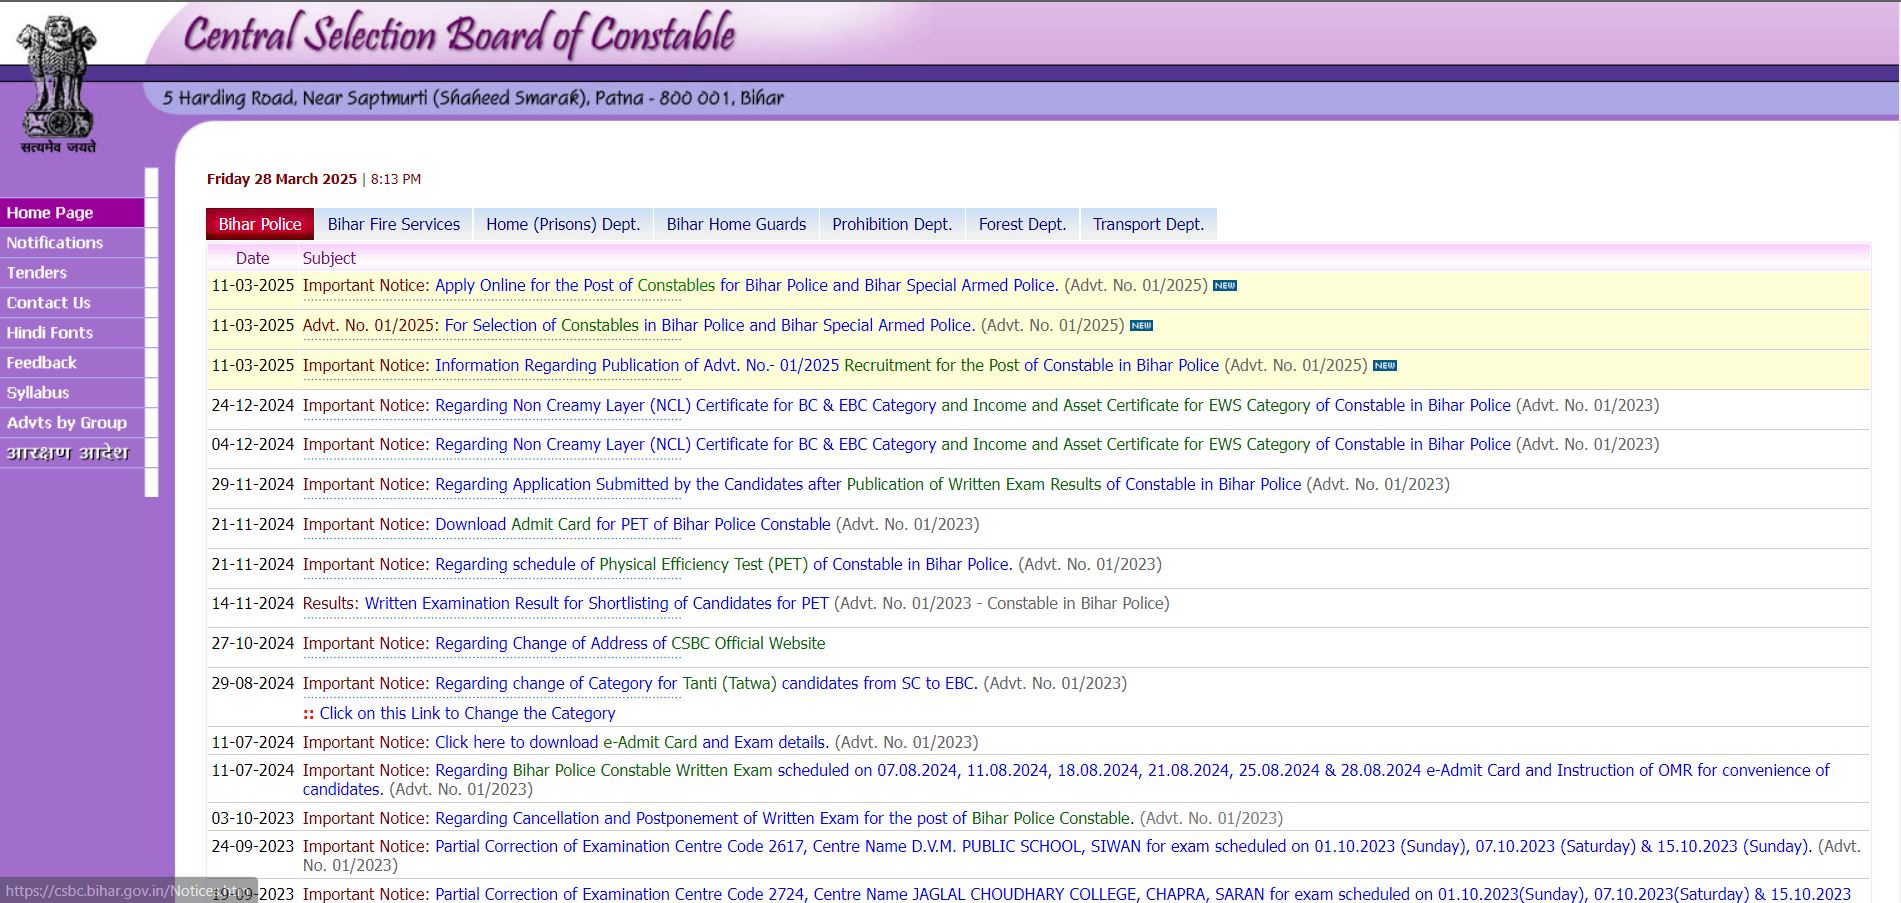This screenshot has height=903, width=1901.
Task: Click date cell 29-08-2024
Action: tap(253, 683)
